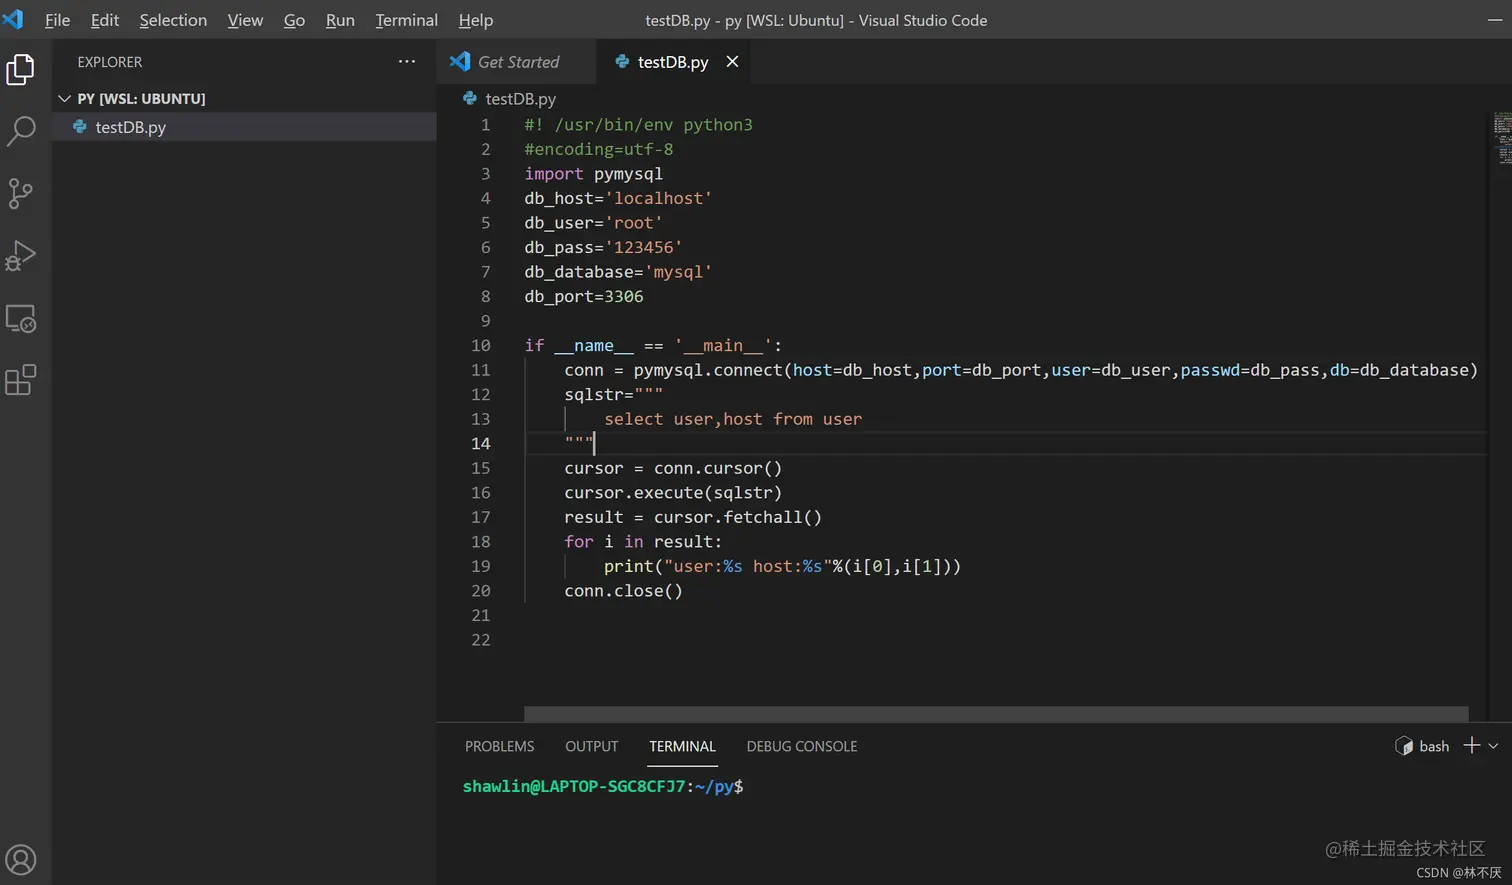Image resolution: width=1512 pixels, height=885 pixels.
Task: Open the Search view icon
Action: pyautogui.click(x=20, y=131)
